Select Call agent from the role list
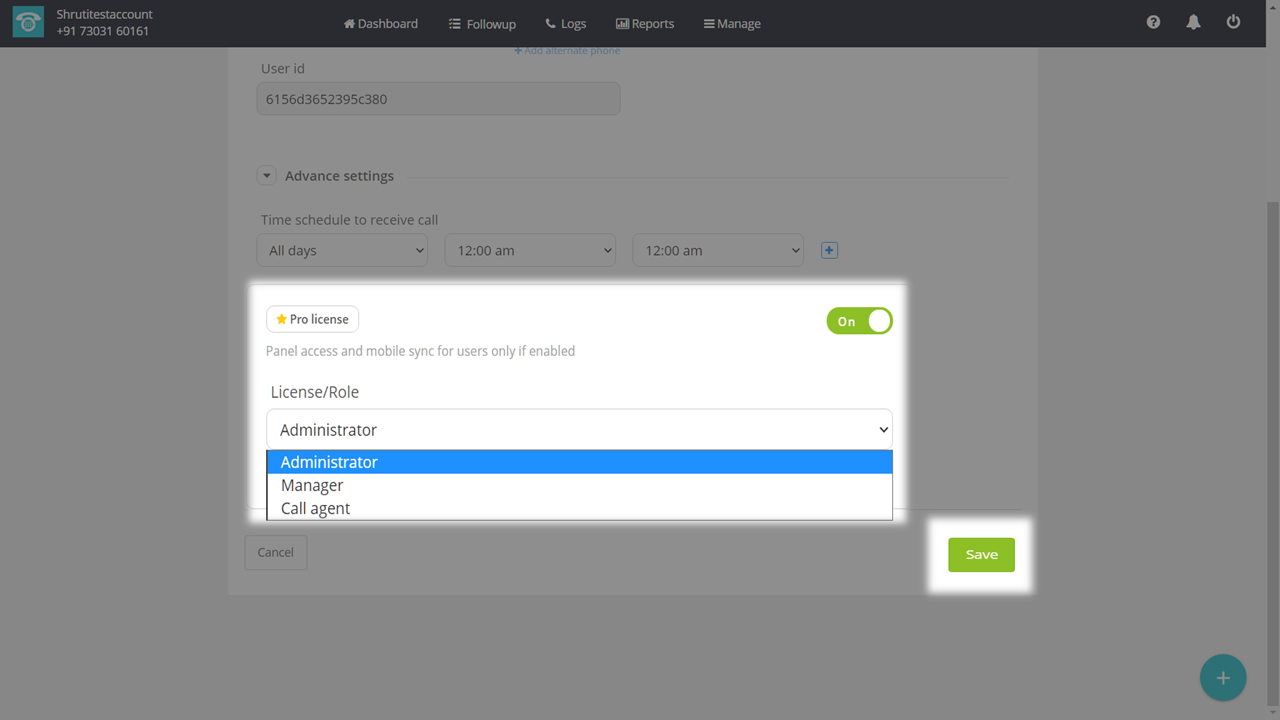This screenshot has width=1280, height=720. pos(315,508)
